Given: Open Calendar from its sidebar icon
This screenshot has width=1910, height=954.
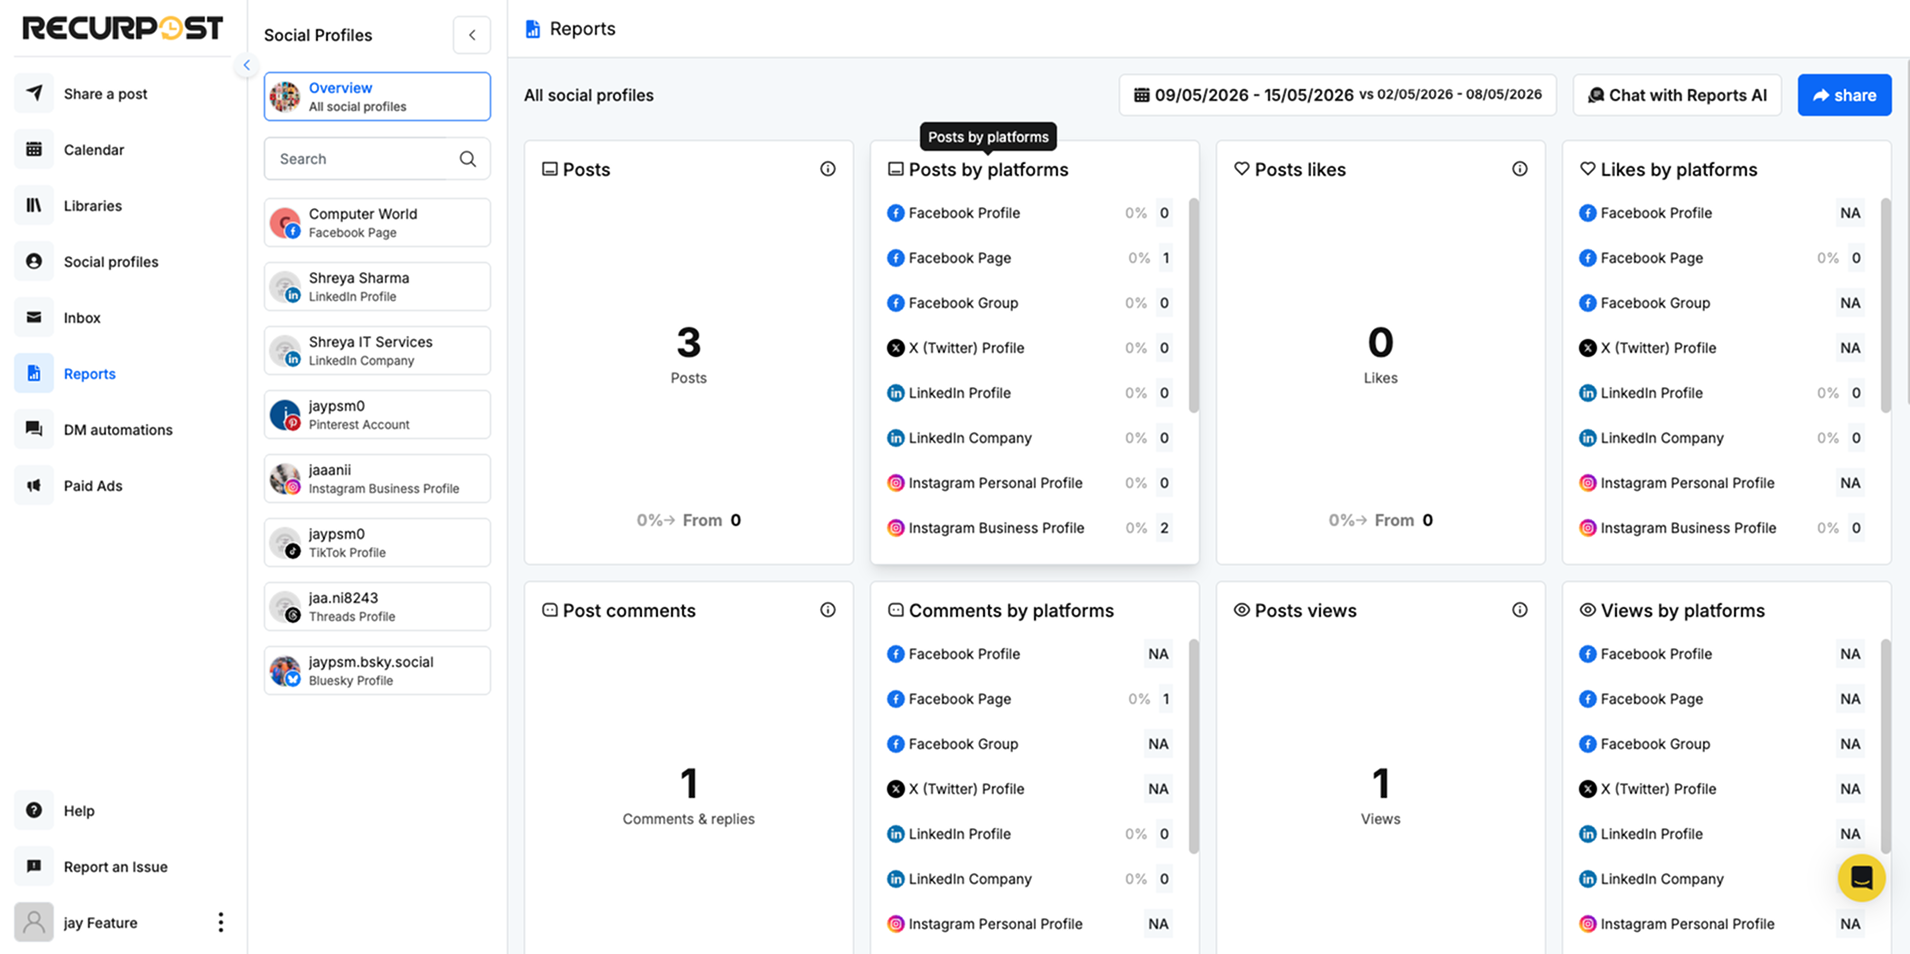Looking at the screenshot, I should coord(34,149).
